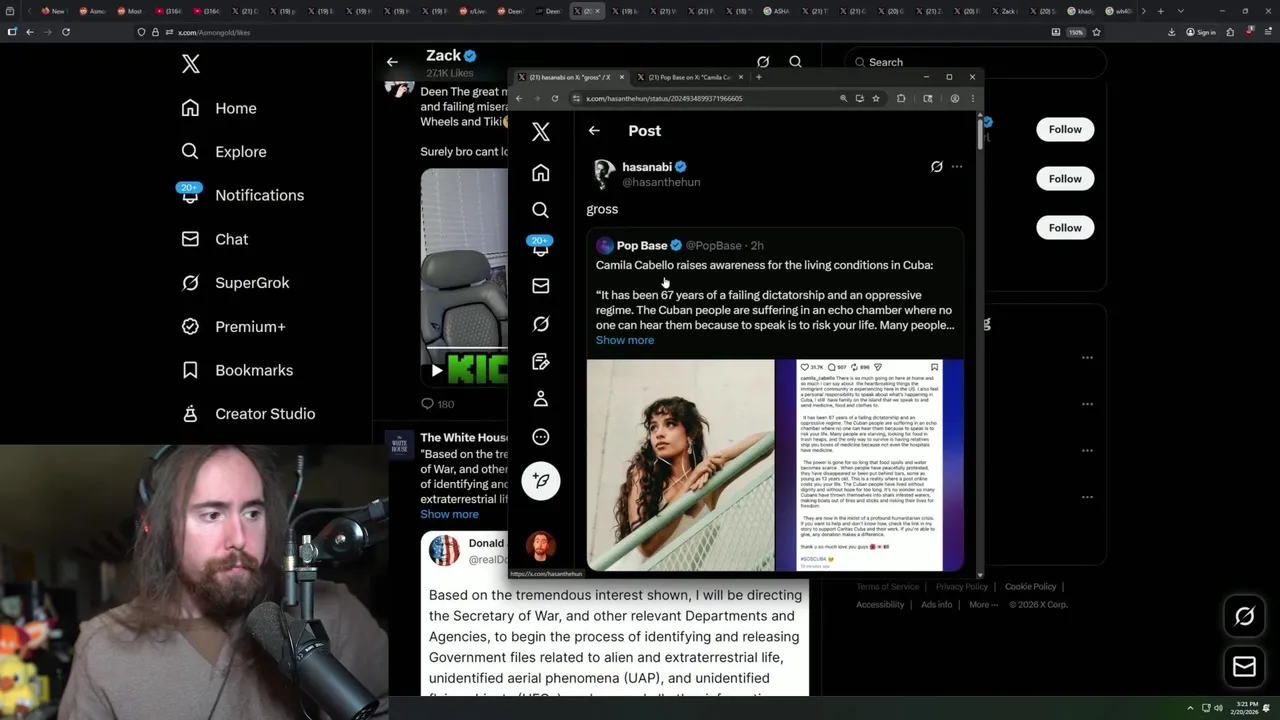Viewport: 1280px width, 720px height.
Task: Play the Kick video in Deen post
Action: point(437,370)
